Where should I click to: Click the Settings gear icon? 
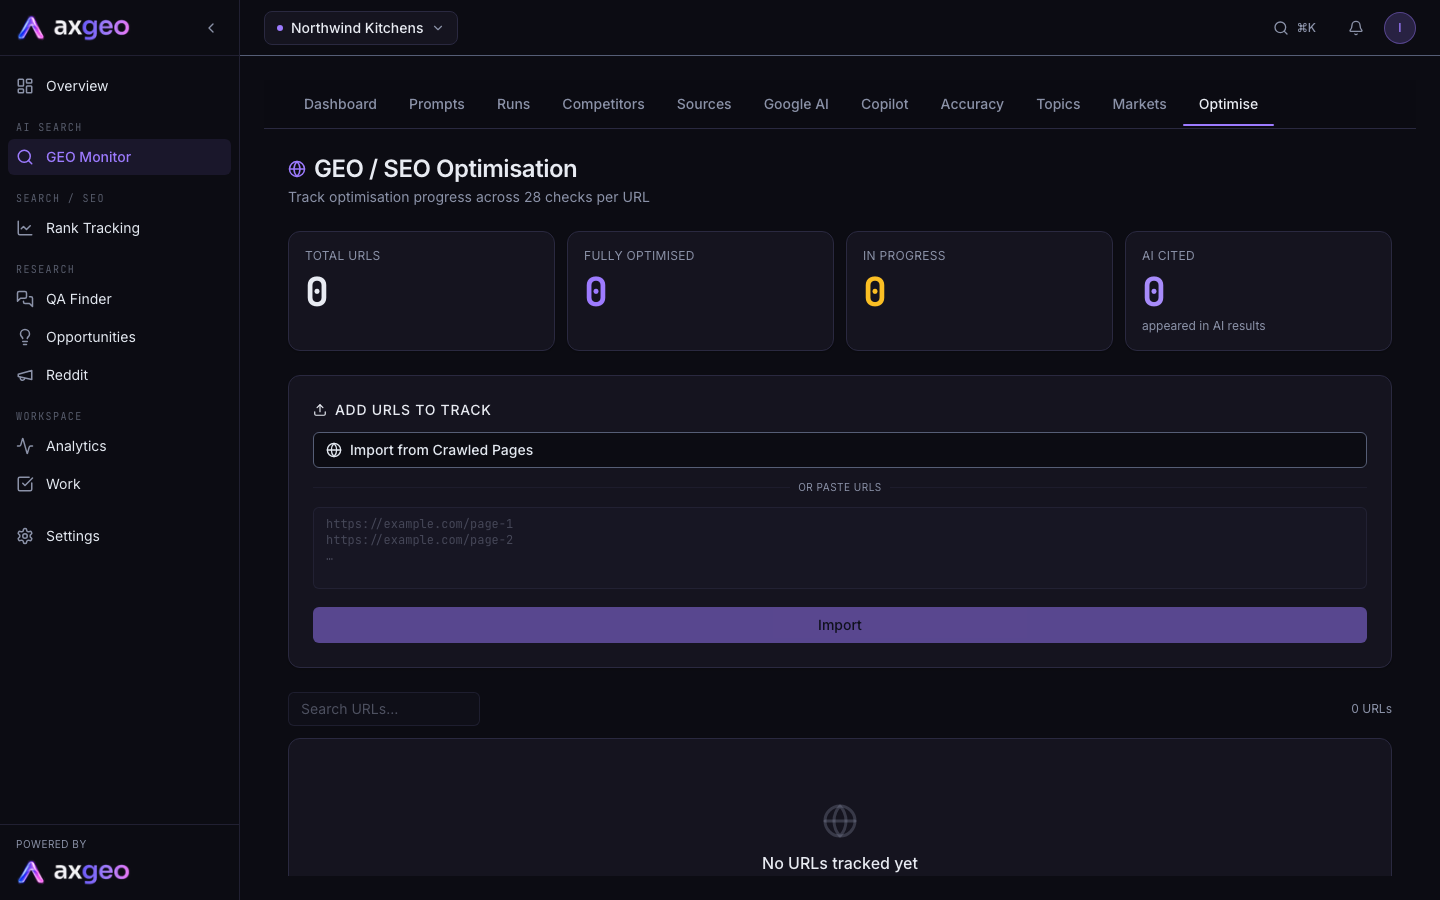coord(25,536)
